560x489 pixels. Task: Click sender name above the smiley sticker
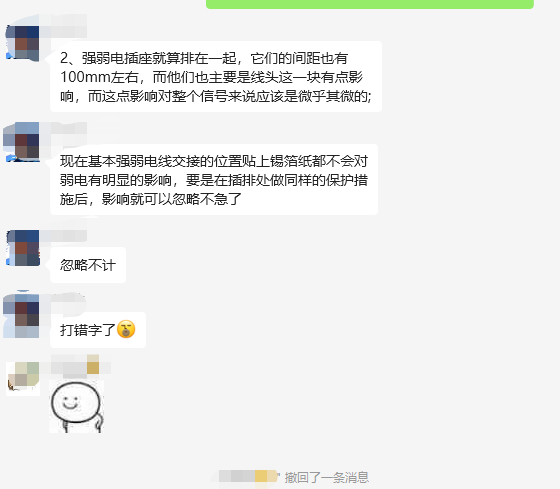coord(81,366)
